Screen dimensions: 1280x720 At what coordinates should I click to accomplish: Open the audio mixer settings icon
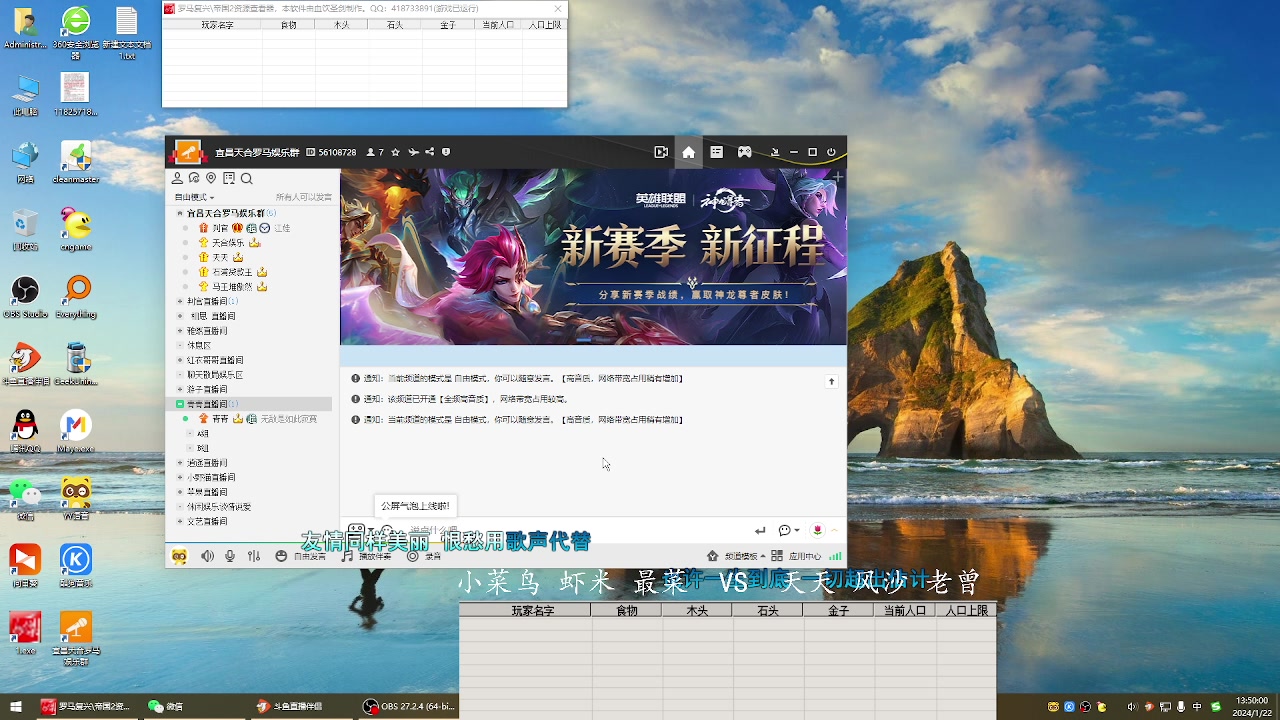(x=254, y=556)
